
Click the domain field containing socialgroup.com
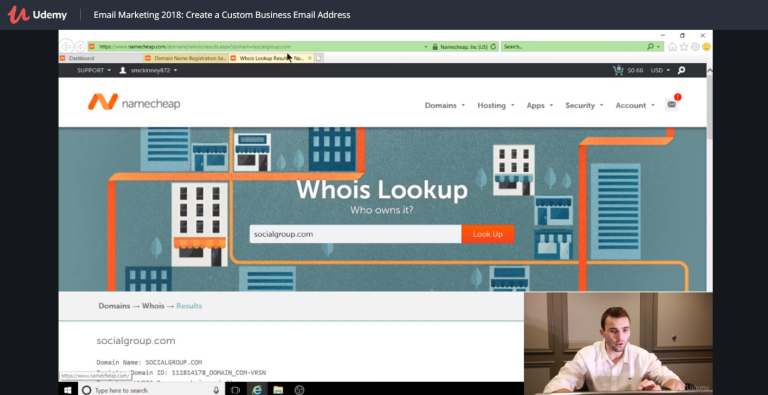[355, 234]
